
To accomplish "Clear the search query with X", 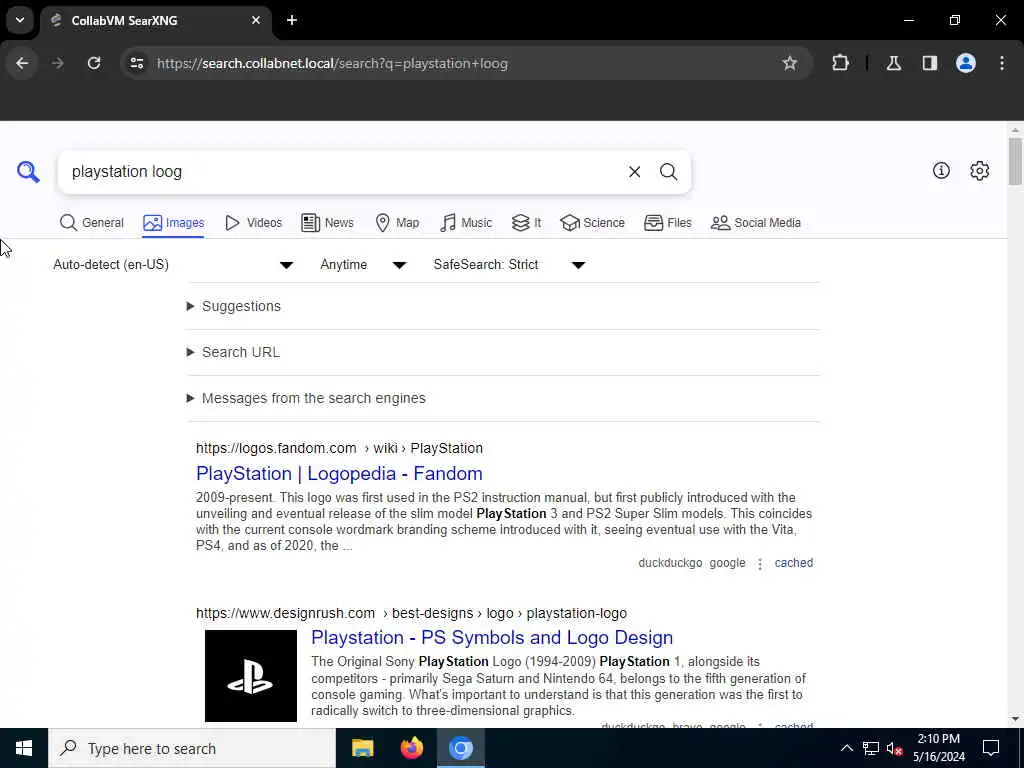I will (634, 172).
